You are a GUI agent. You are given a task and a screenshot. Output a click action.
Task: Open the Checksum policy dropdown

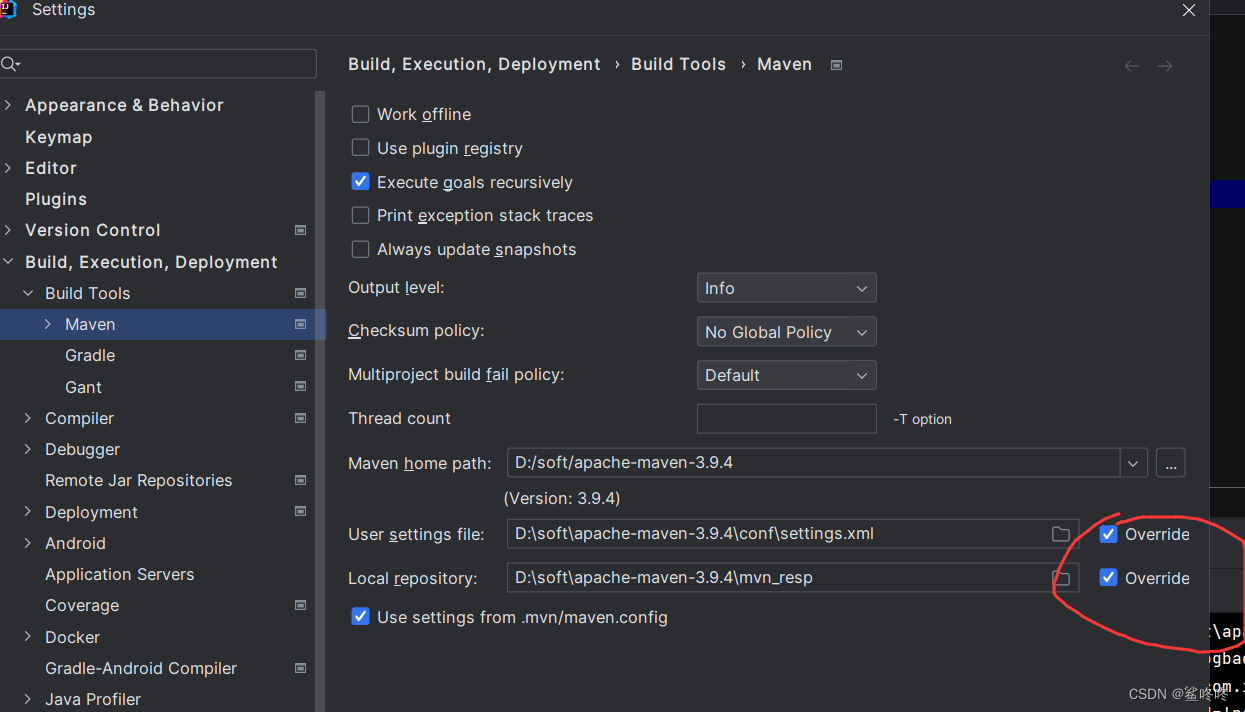coord(786,331)
